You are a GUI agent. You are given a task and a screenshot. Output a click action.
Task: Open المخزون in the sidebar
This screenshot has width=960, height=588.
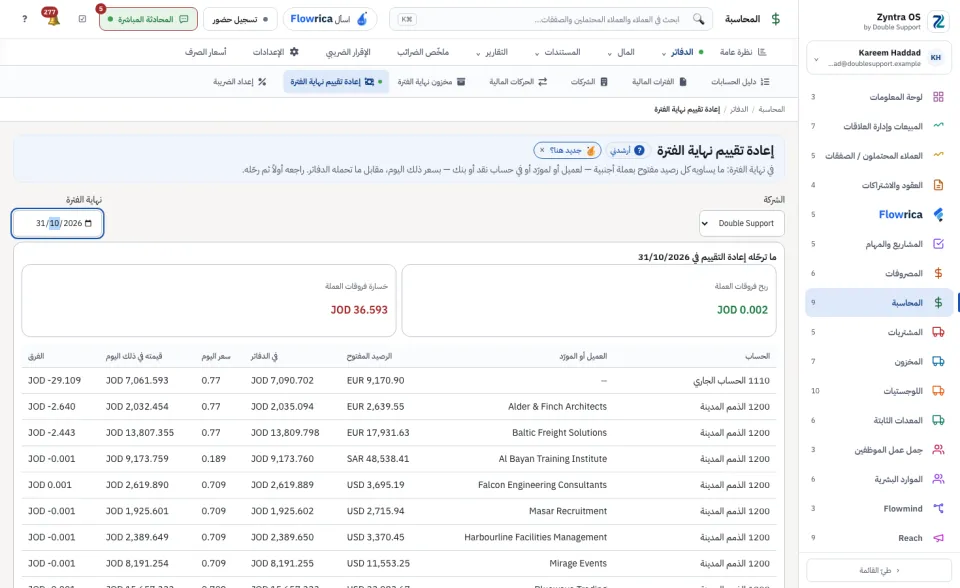(x=879, y=361)
